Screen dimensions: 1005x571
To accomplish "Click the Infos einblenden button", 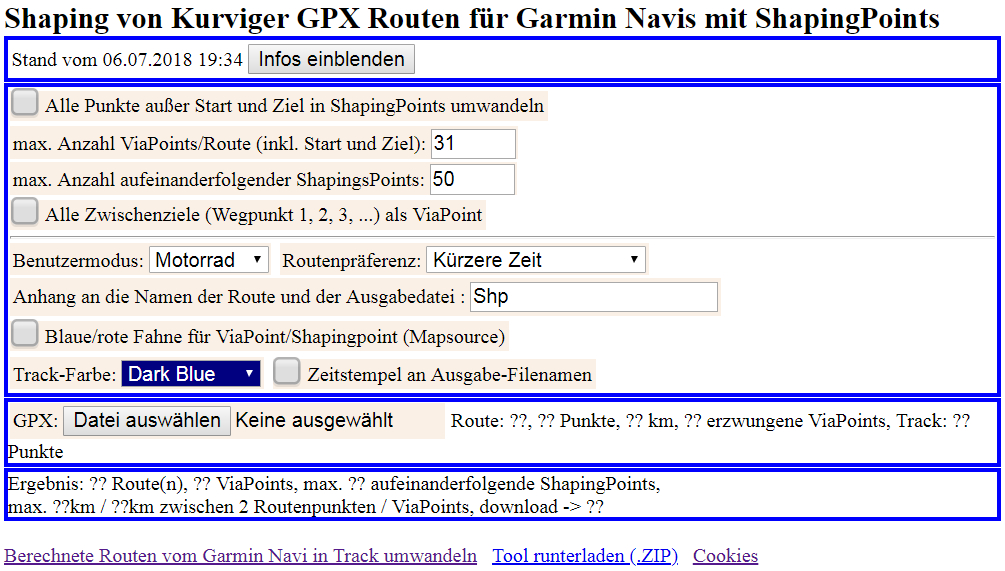I will (x=331, y=59).
